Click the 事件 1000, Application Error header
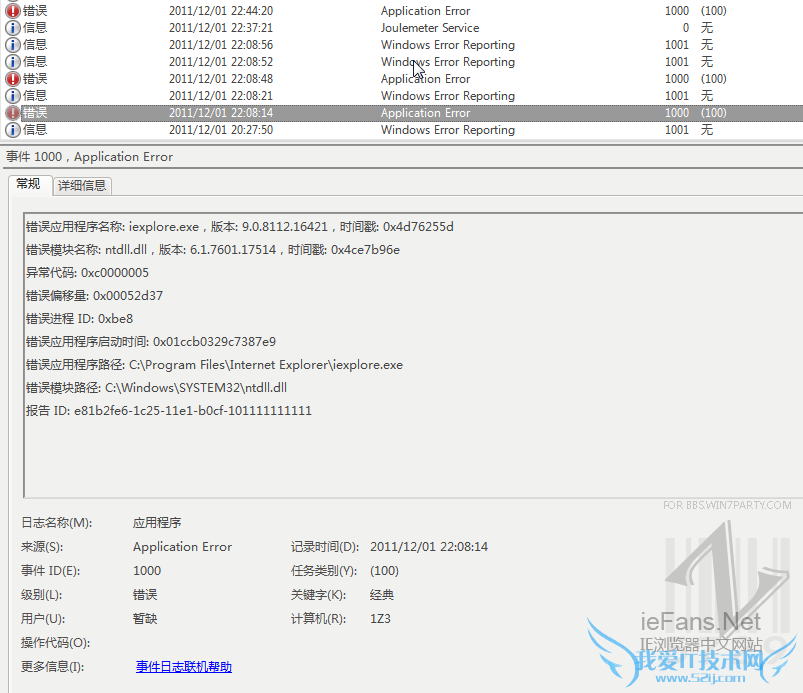Image resolution: width=803 pixels, height=693 pixels. pos(90,157)
